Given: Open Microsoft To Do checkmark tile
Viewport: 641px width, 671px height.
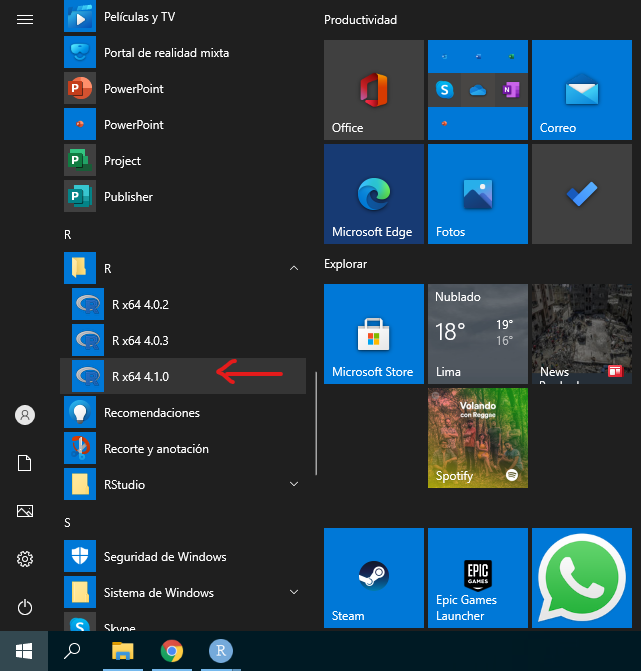Looking at the screenshot, I should (582, 194).
